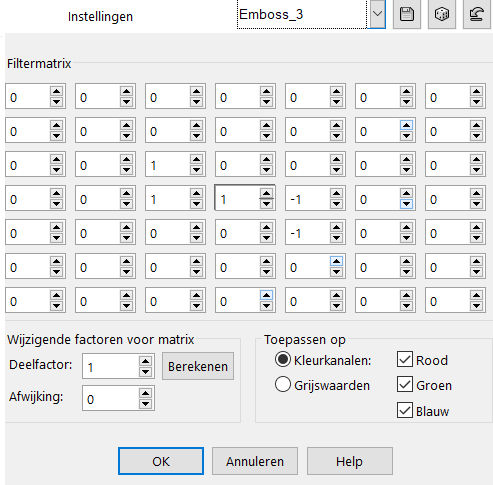Decrease the Afwijking value using its down arrow
Image resolution: width=493 pixels, height=485 pixels.
146,404
